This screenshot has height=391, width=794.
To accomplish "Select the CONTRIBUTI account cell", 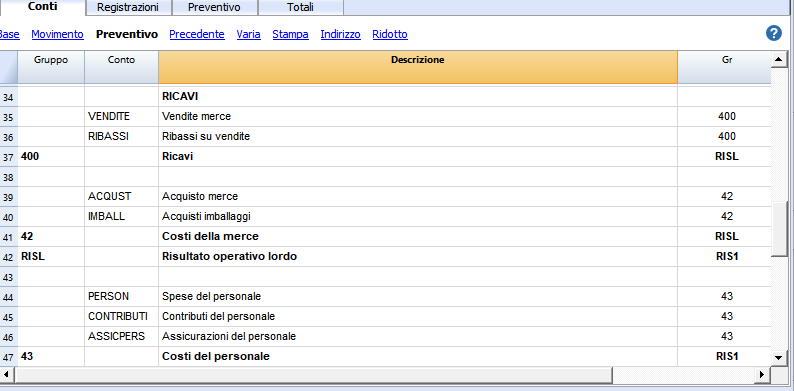I will point(122,317).
